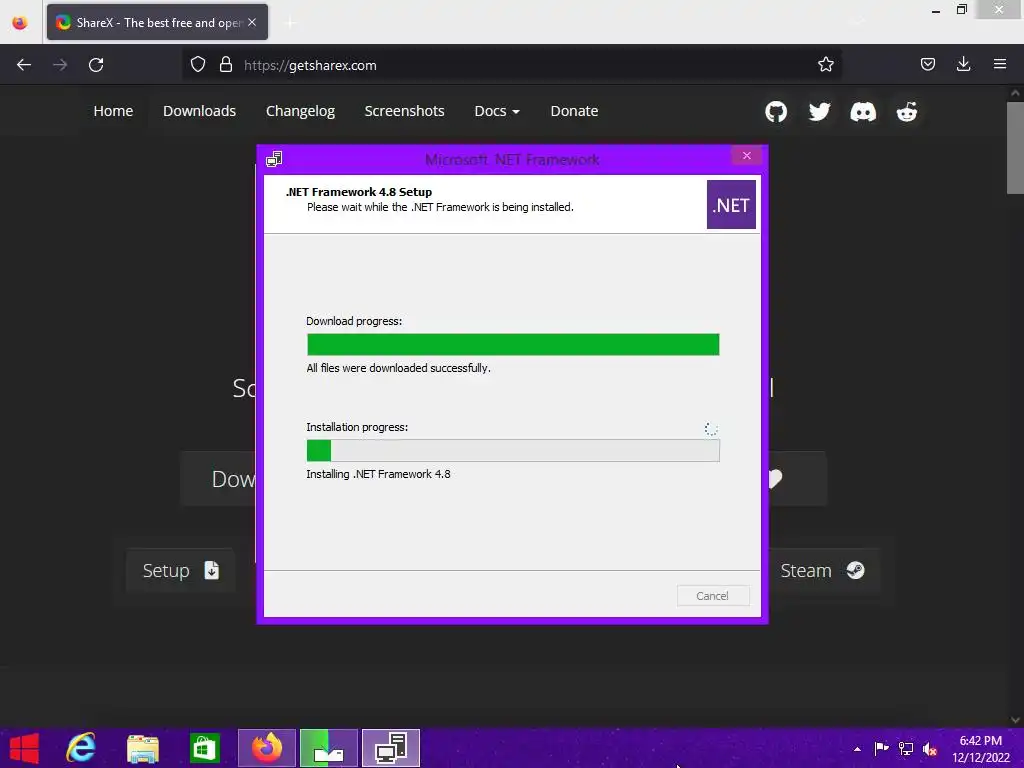Click the .NET logo in the dialog
The width and height of the screenshot is (1024, 768).
731,204
